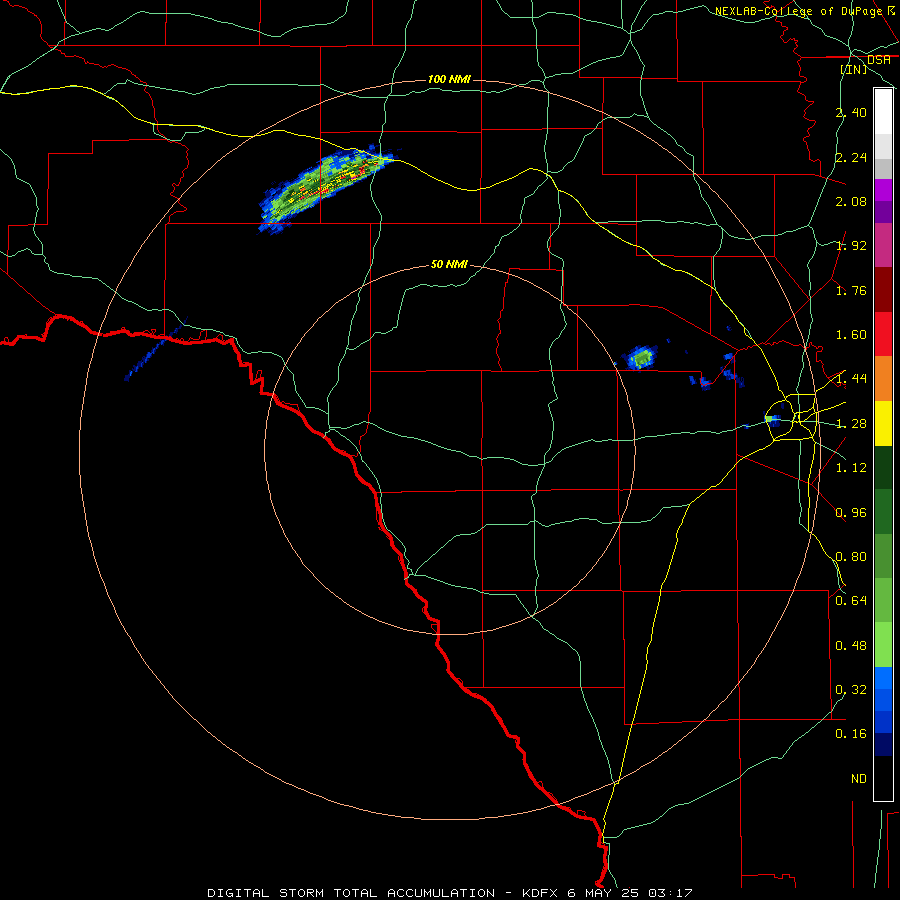This screenshot has height=900, width=900.
Task: Click the small green rainfall cell in east
Action: (x=641, y=358)
